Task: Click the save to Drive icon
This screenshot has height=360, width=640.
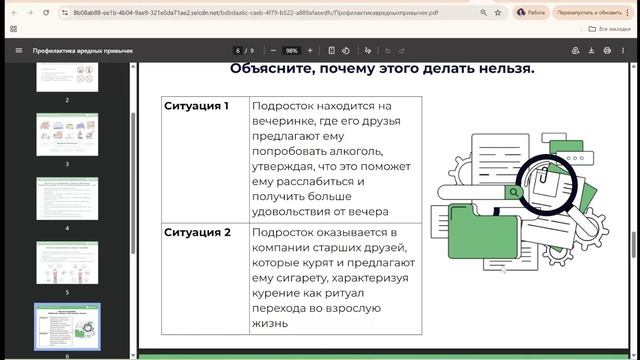Action: 576,51
